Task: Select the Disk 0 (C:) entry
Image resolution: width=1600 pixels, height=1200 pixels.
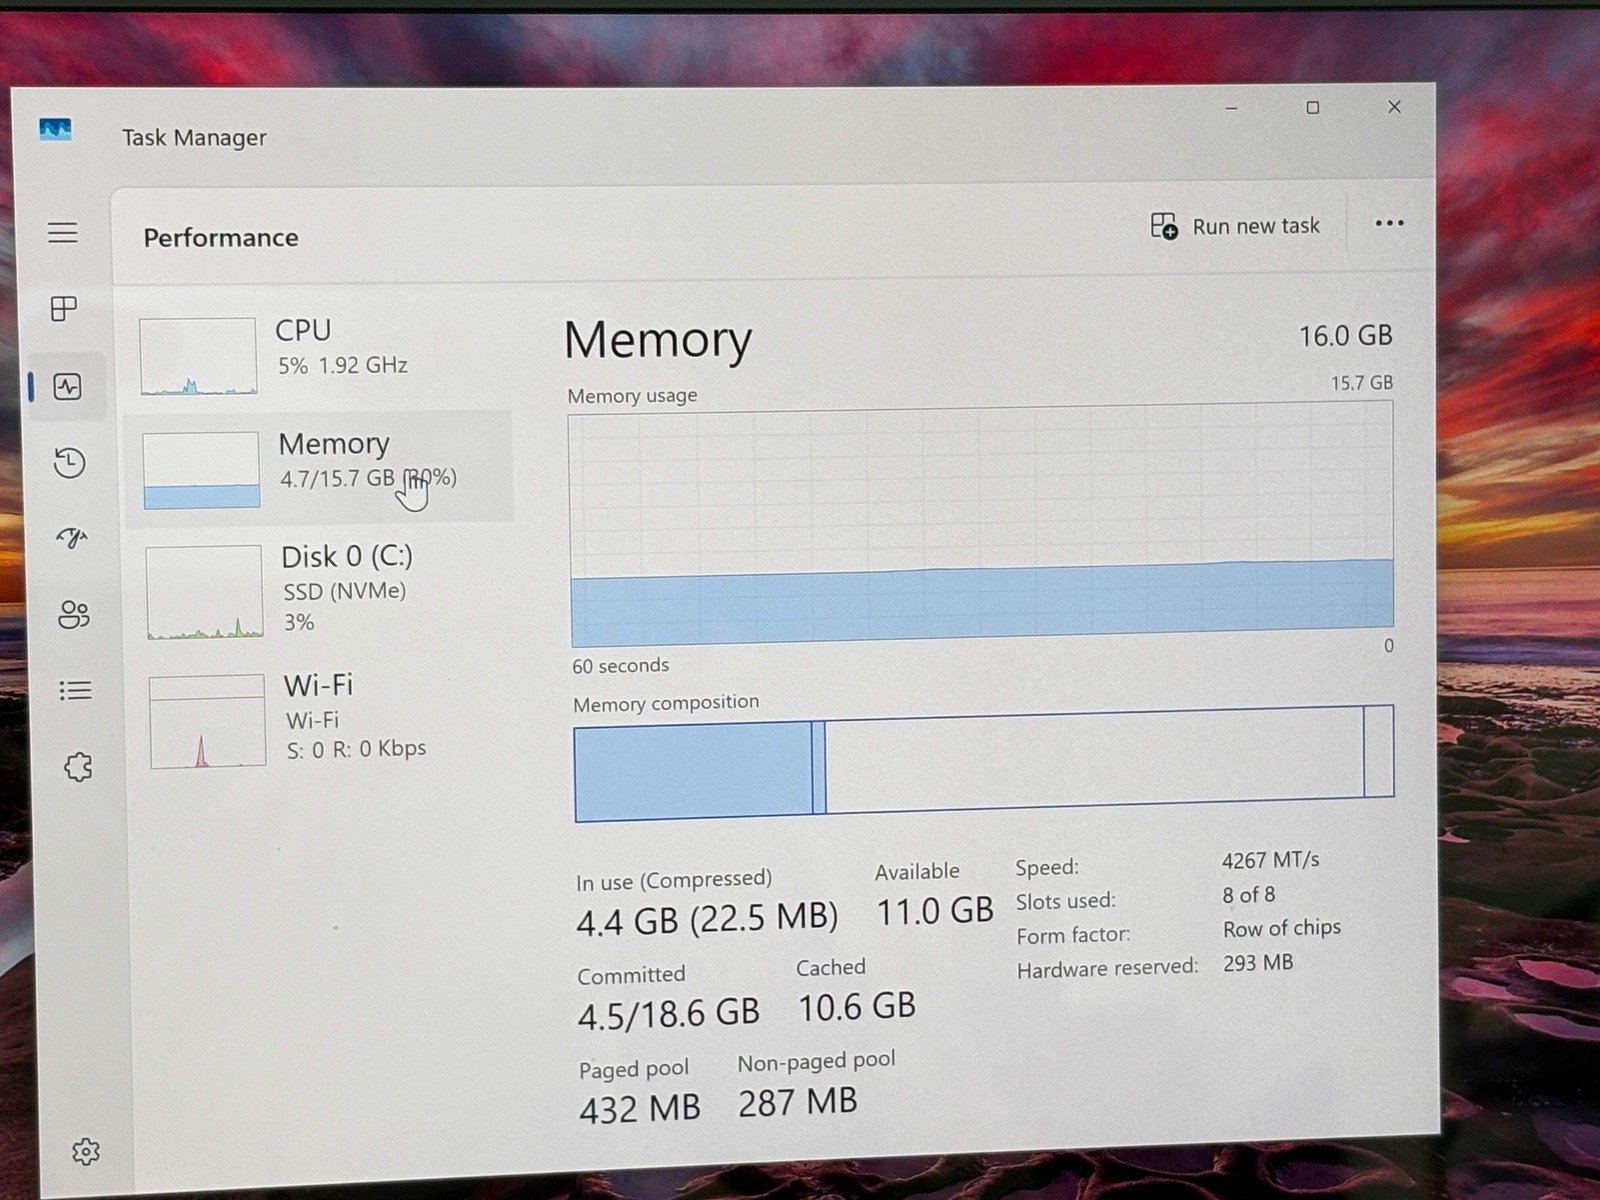Action: pos(320,589)
